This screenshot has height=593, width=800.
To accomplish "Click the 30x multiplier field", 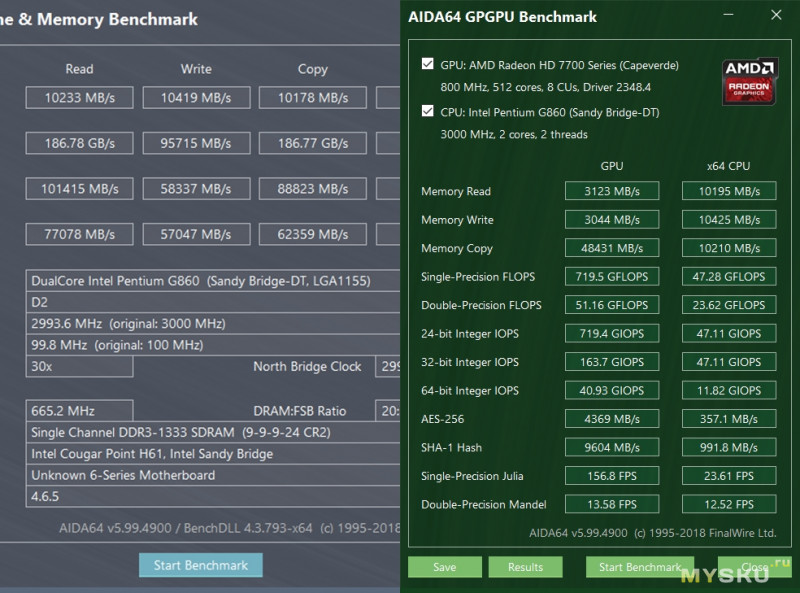I will click(80, 366).
